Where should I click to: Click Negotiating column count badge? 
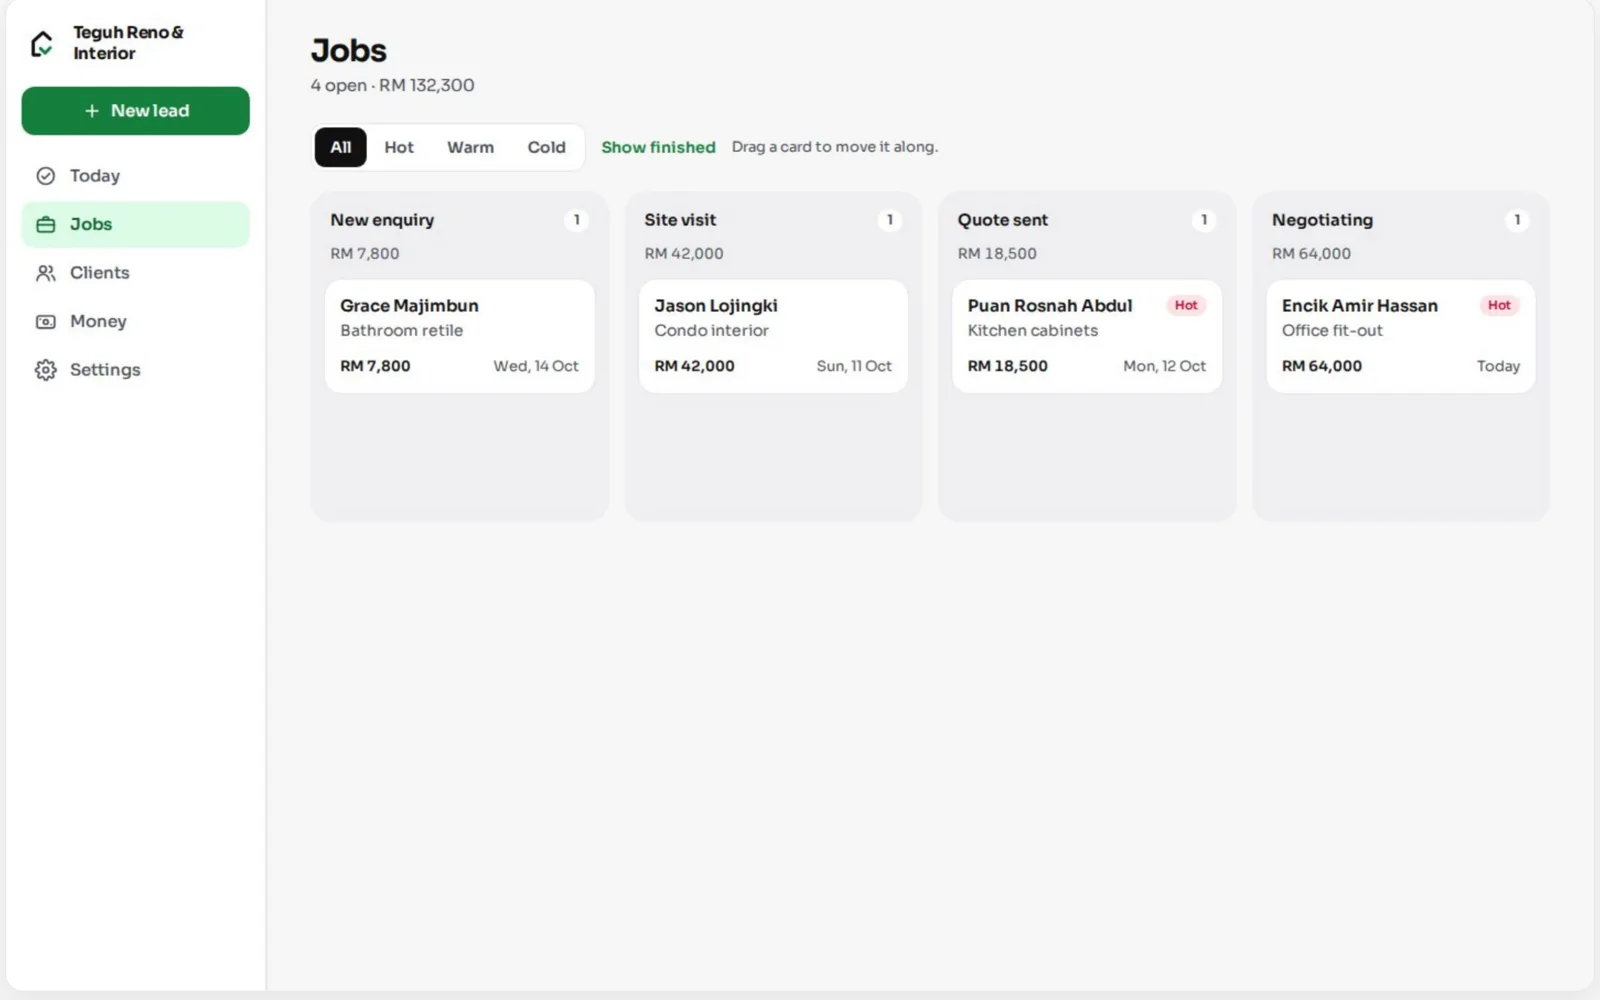(x=1517, y=220)
